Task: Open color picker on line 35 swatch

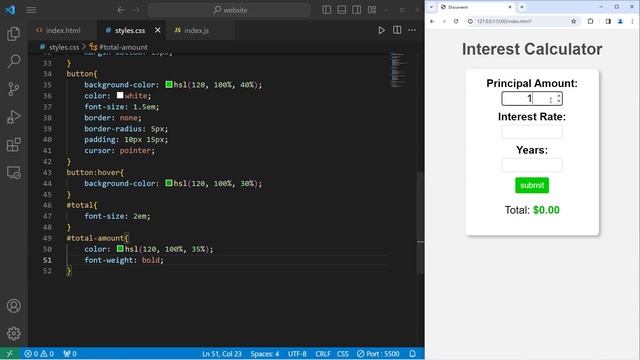Action: 169,84
